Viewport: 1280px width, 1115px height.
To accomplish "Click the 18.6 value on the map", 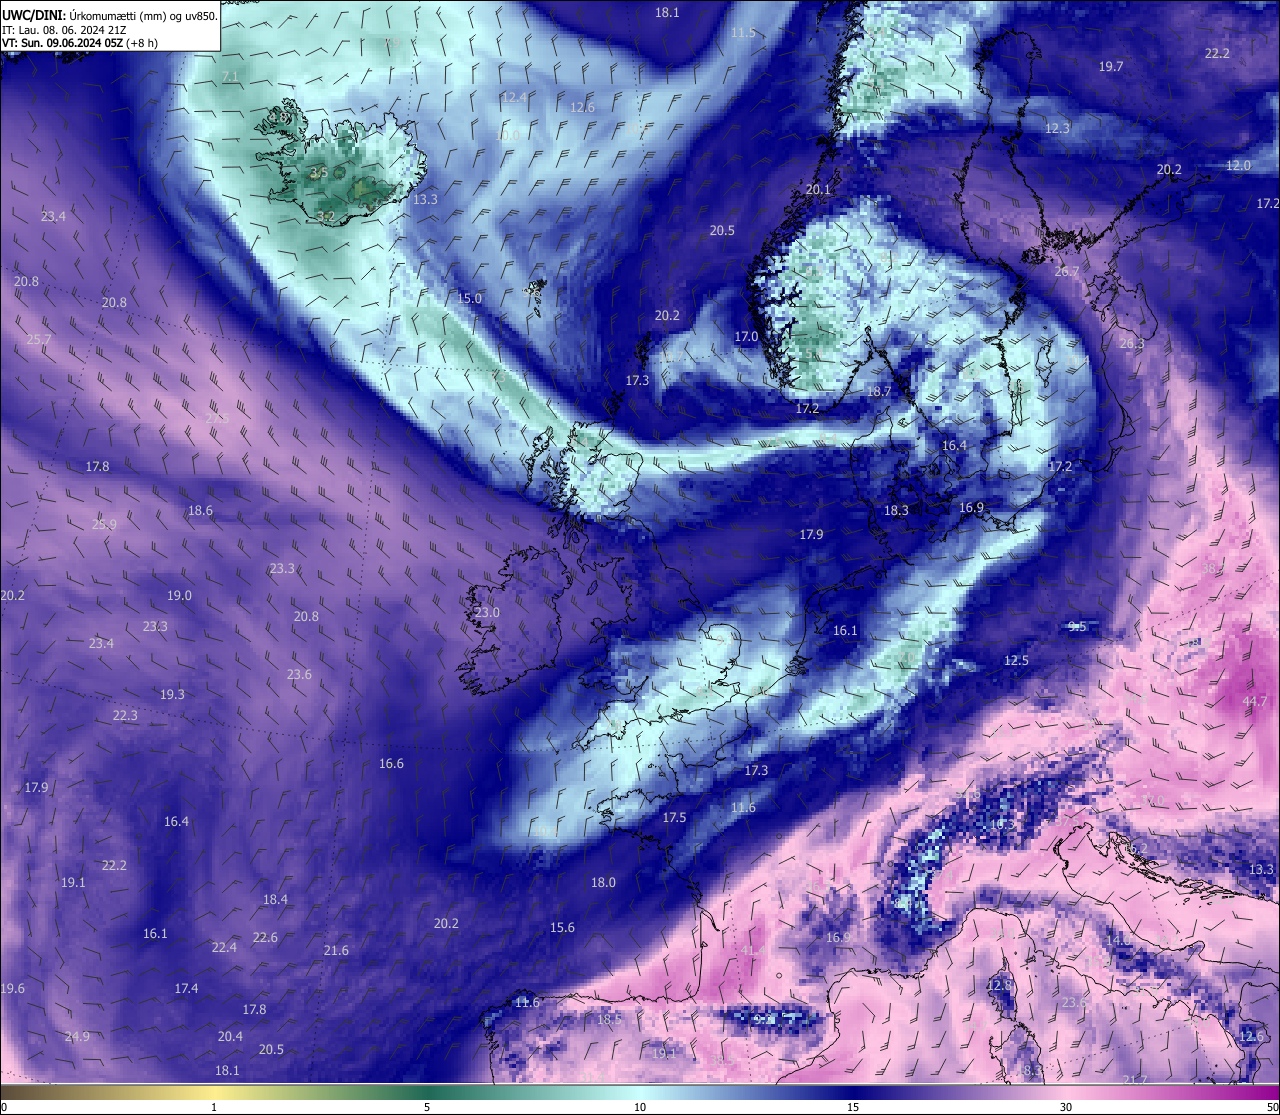I will (200, 510).
